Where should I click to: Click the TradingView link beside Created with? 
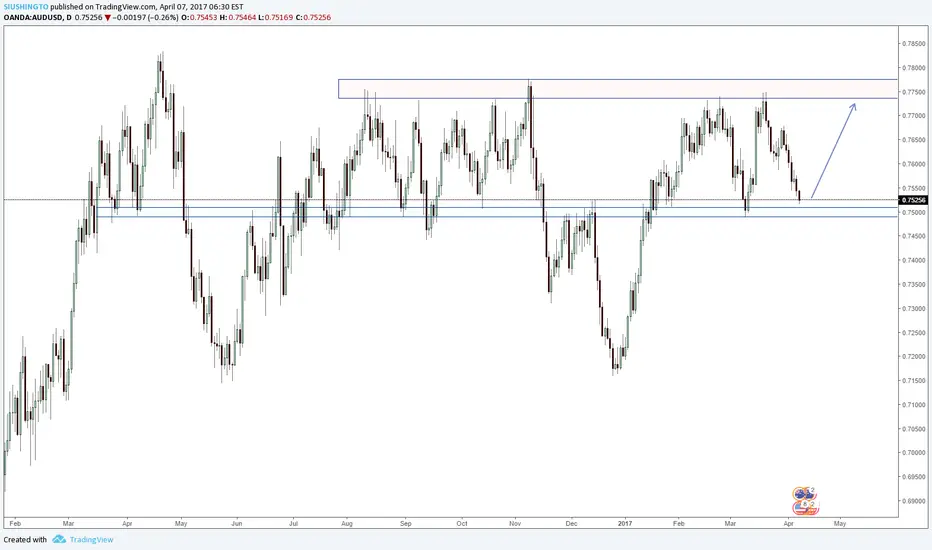point(92,540)
